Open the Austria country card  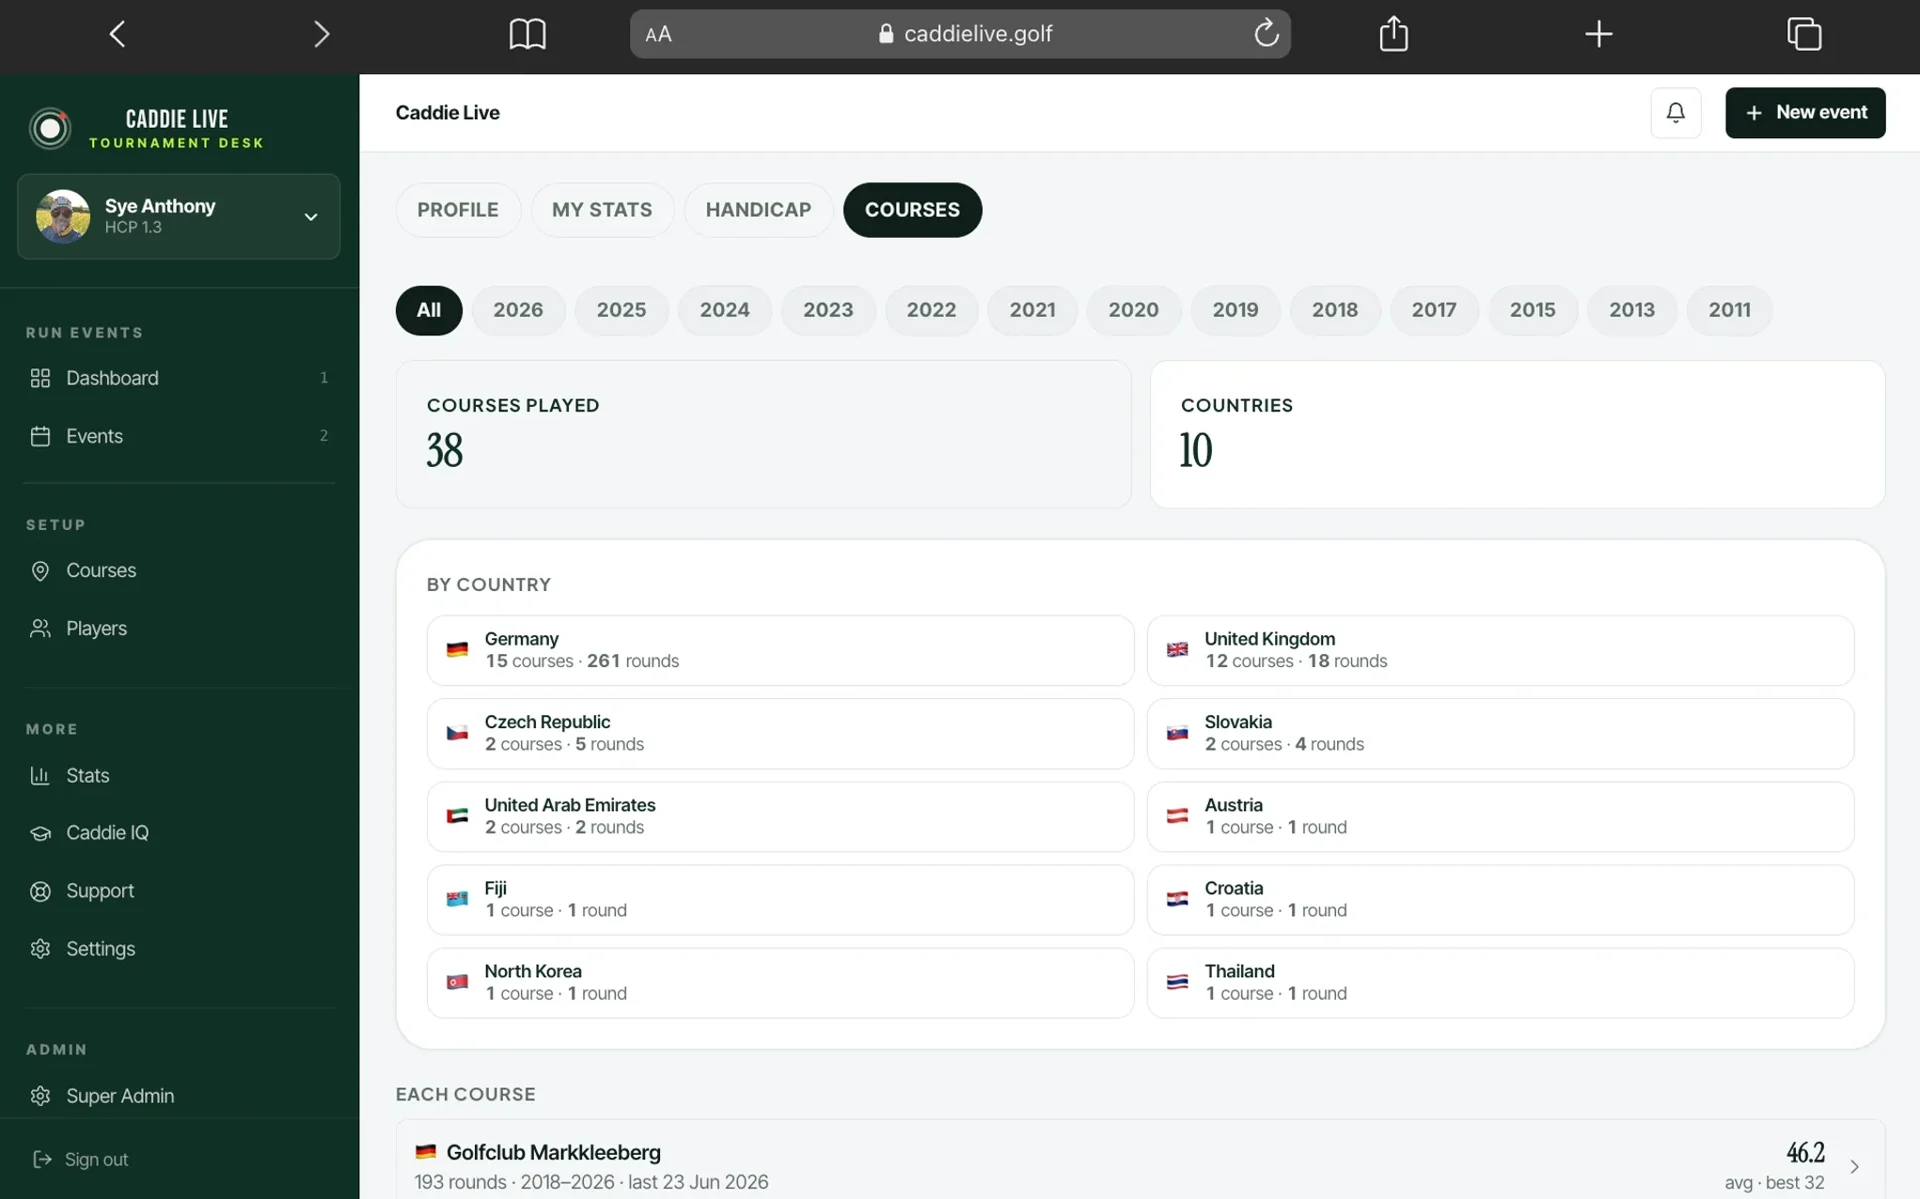click(1500, 816)
